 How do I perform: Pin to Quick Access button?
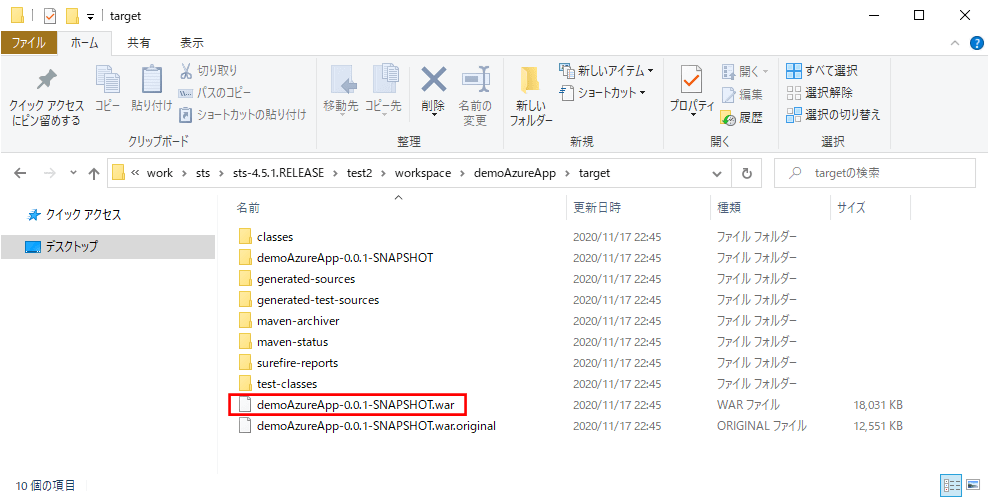click(45, 96)
